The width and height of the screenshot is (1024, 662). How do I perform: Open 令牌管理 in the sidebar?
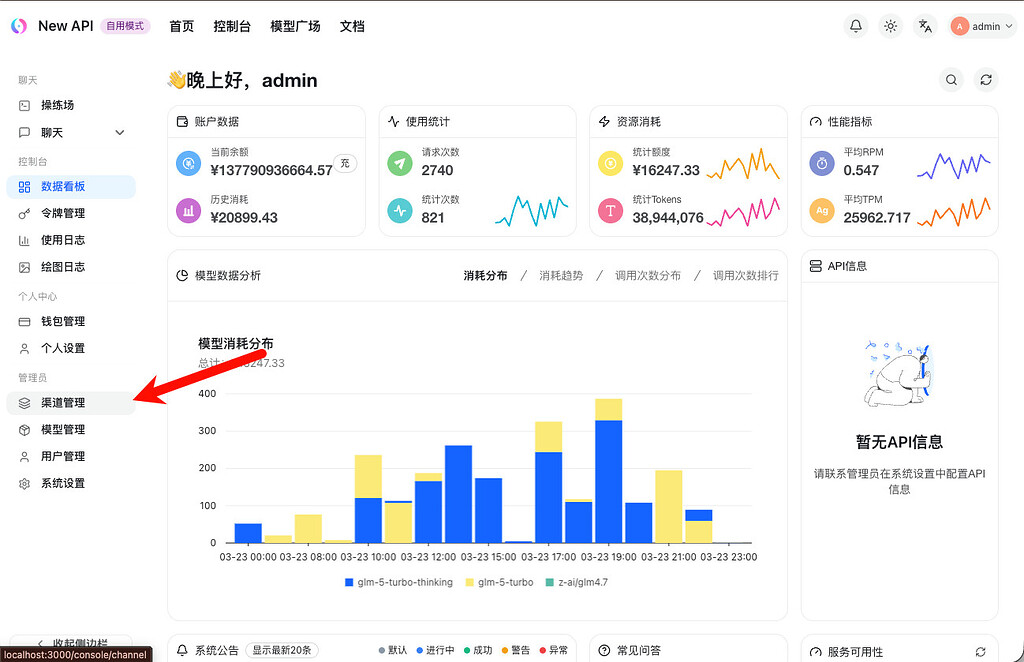(71, 213)
